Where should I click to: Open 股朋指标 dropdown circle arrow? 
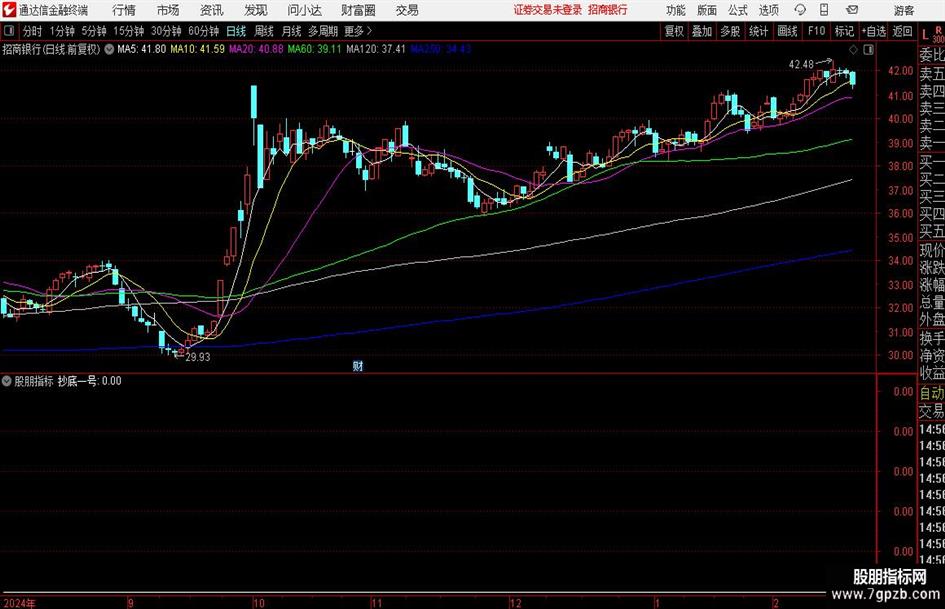(7, 380)
